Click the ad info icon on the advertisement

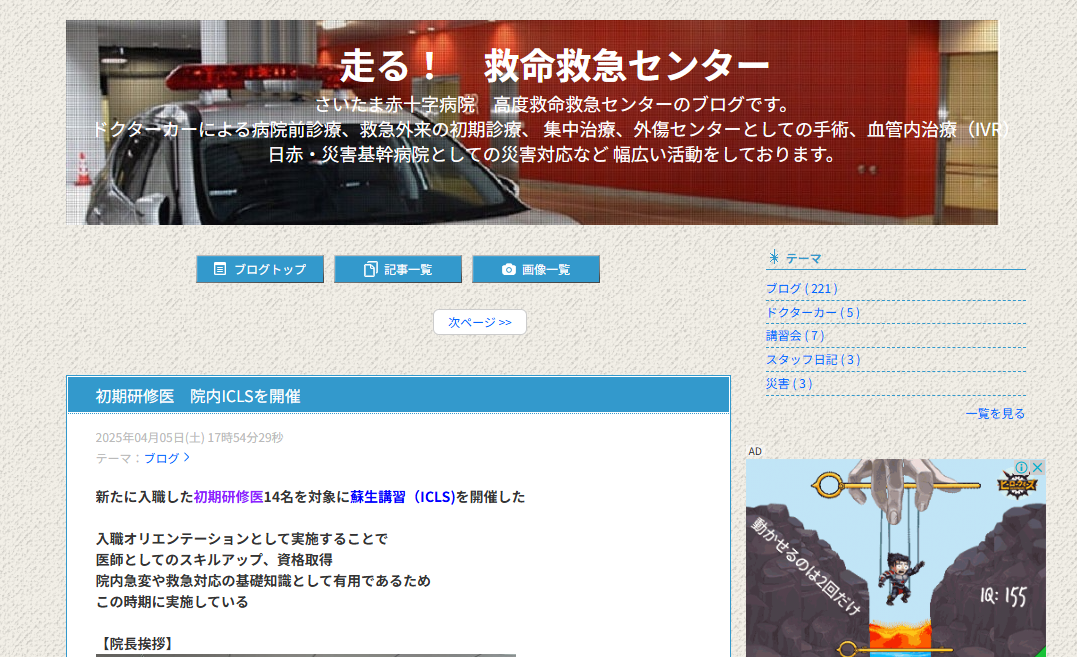[1021, 468]
